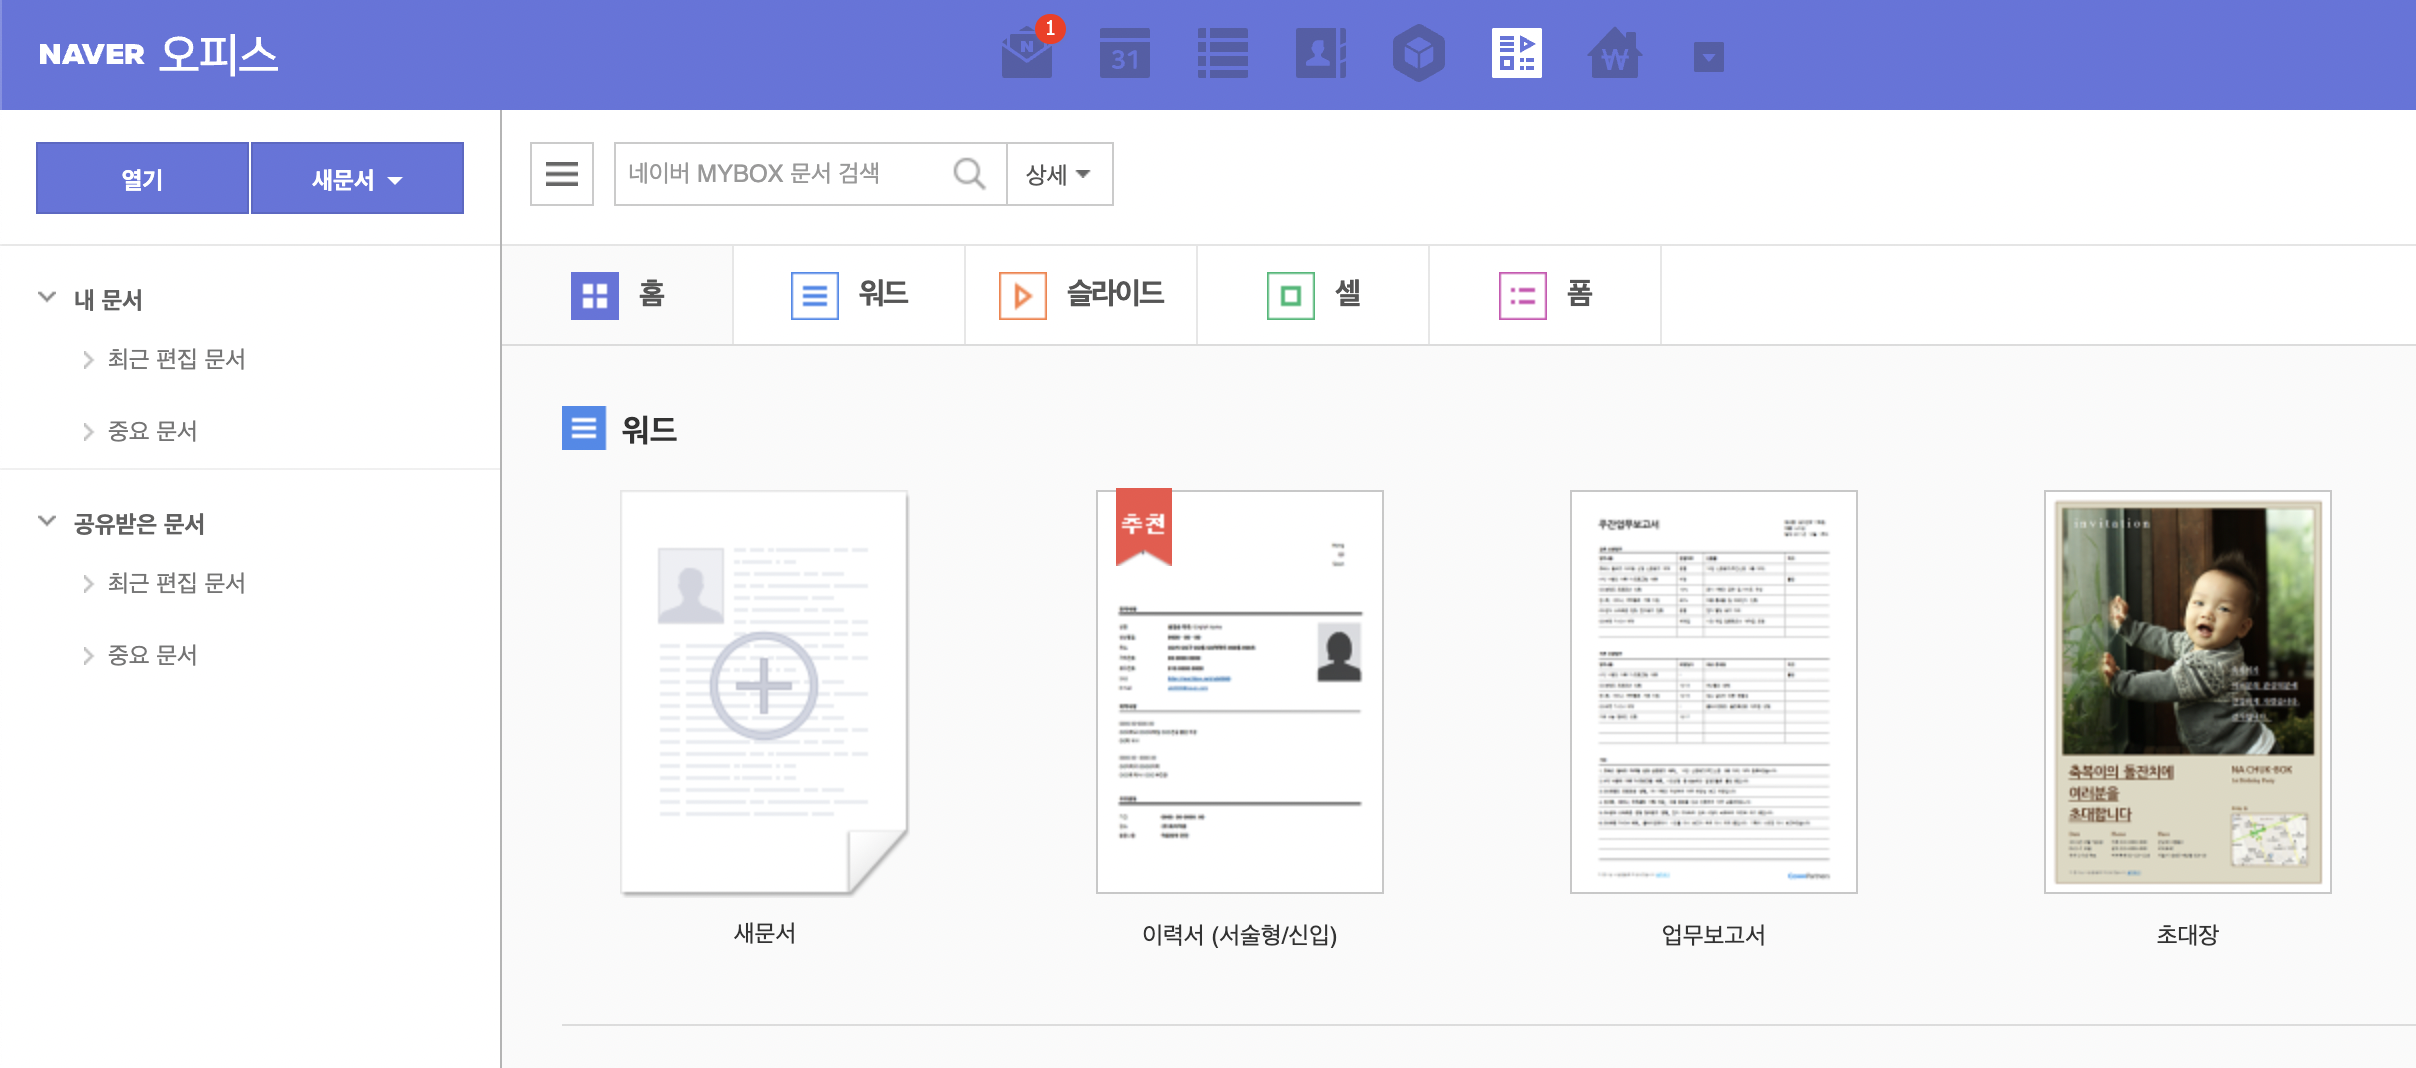2416x1068 pixels.
Task: Toggle the hamburger menu sidebar button
Action: tap(562, 174)
